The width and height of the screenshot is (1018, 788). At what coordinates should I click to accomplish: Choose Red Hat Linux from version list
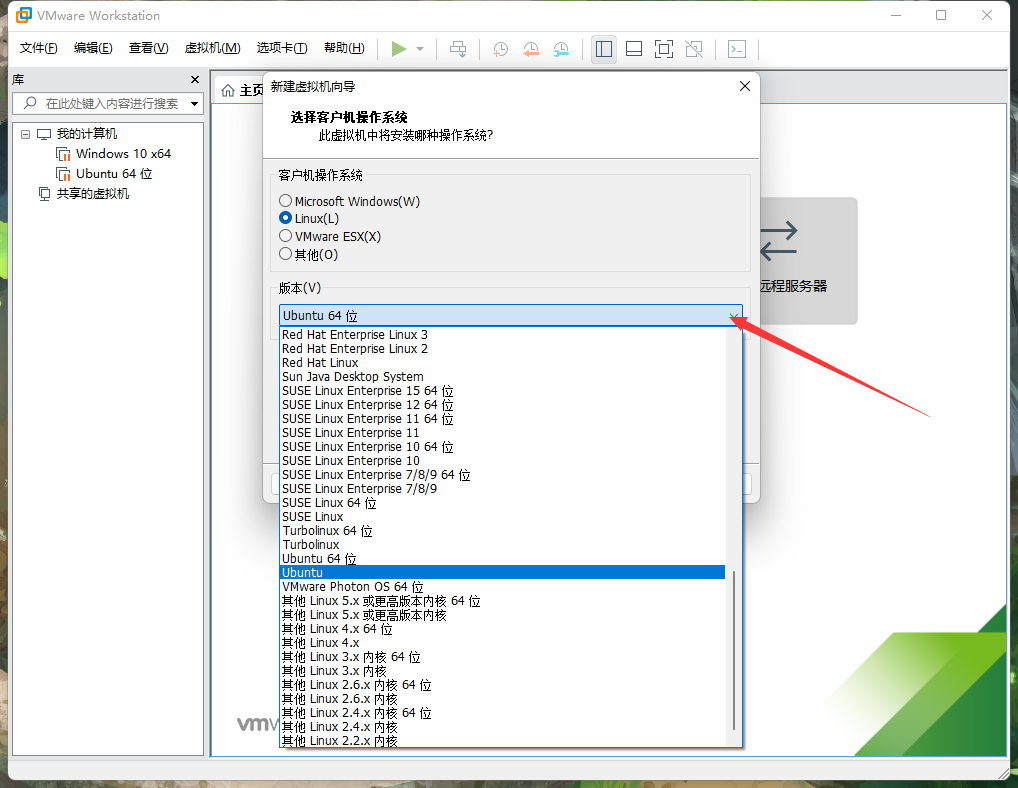(503, 363)
